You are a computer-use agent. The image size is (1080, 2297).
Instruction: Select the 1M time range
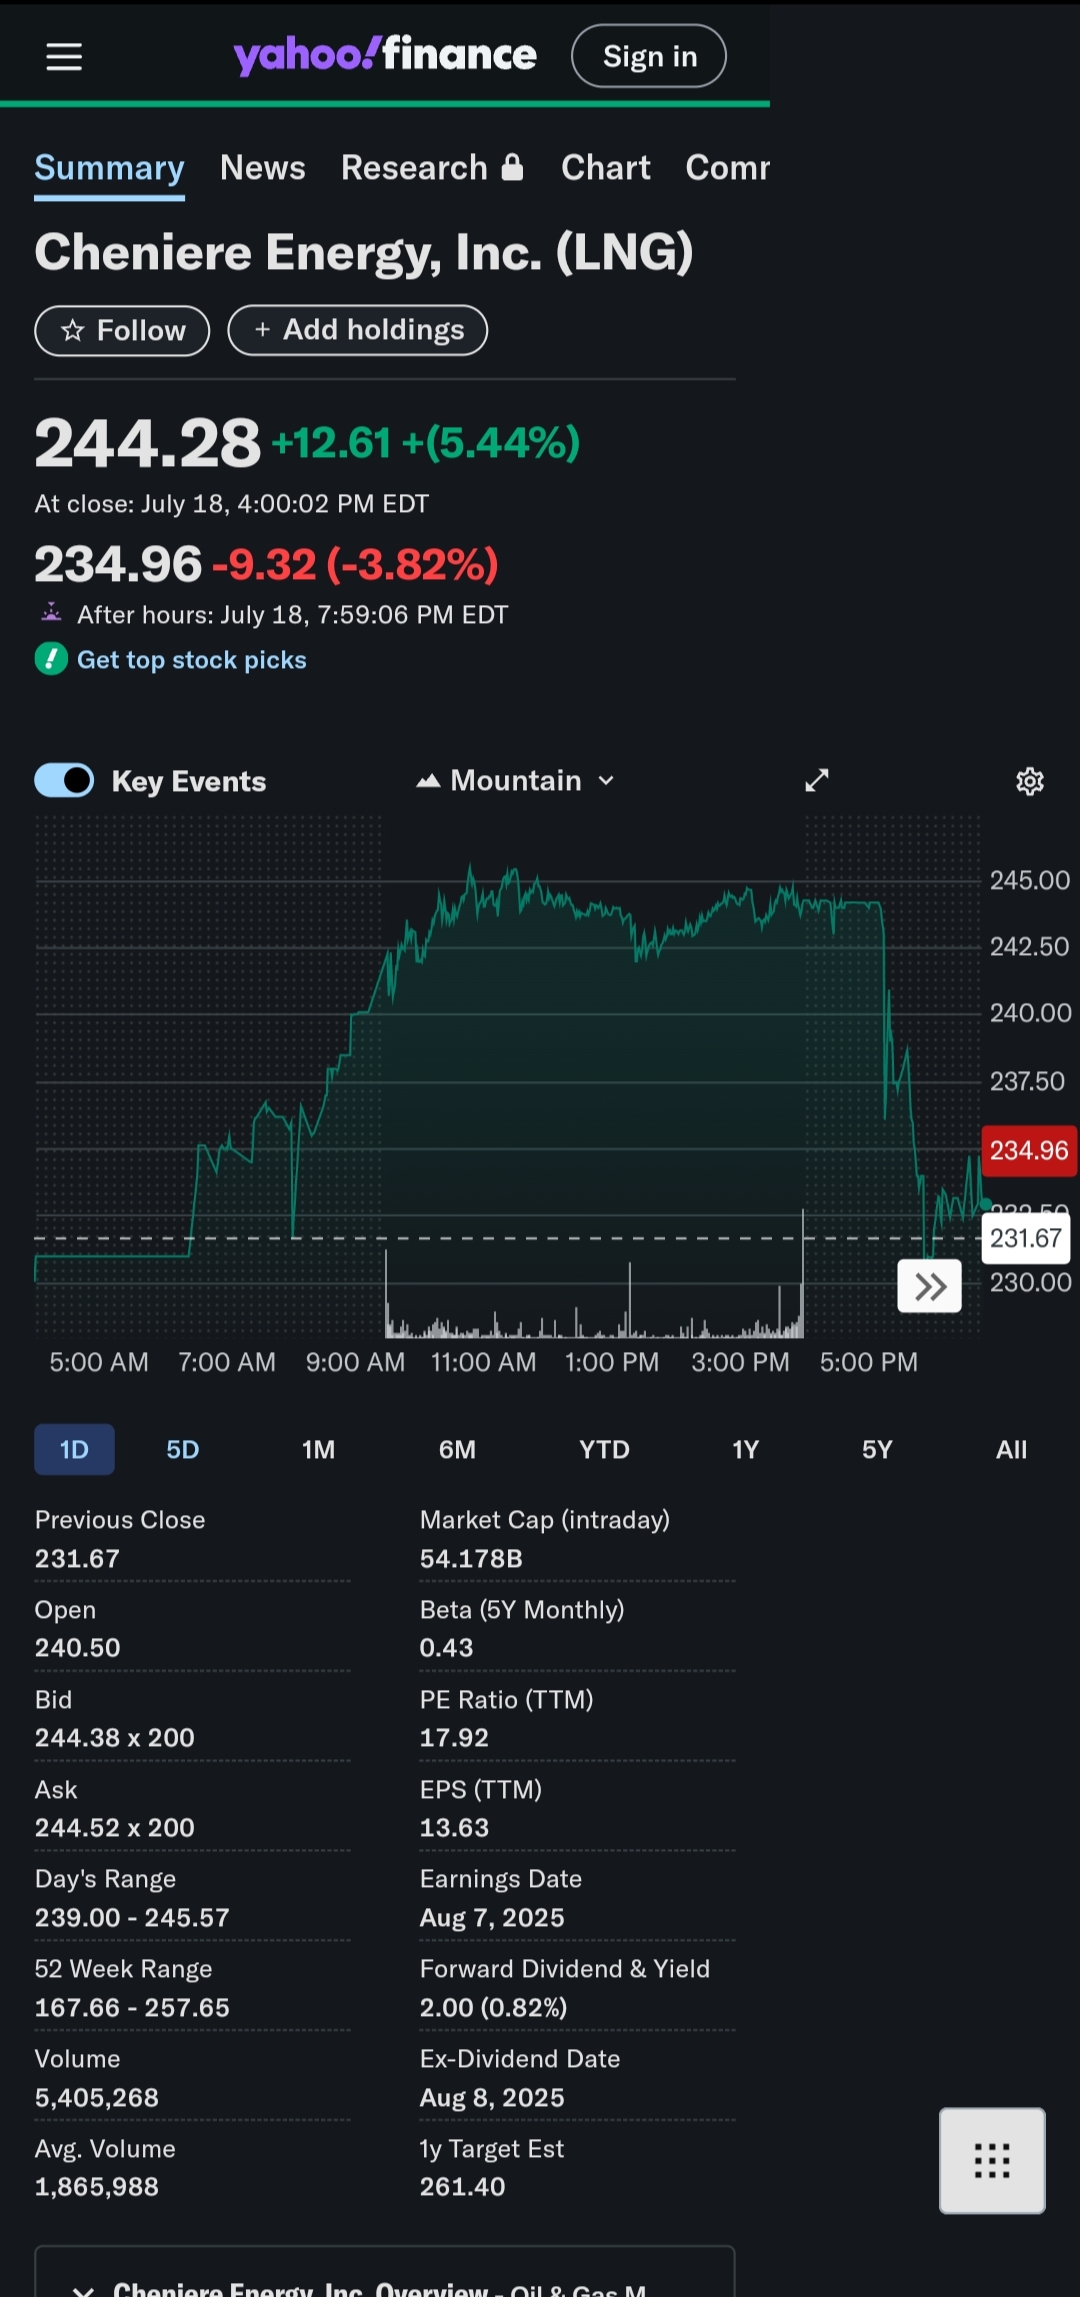tap(319, 1449)
